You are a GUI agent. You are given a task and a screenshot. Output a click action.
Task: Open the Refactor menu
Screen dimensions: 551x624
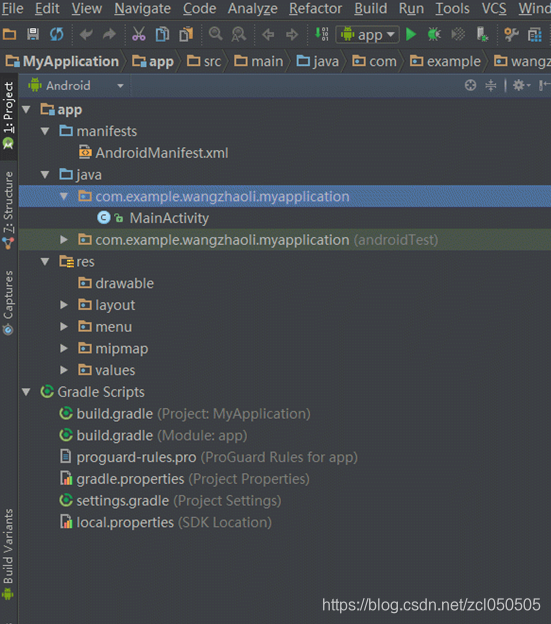click(315, 8)
